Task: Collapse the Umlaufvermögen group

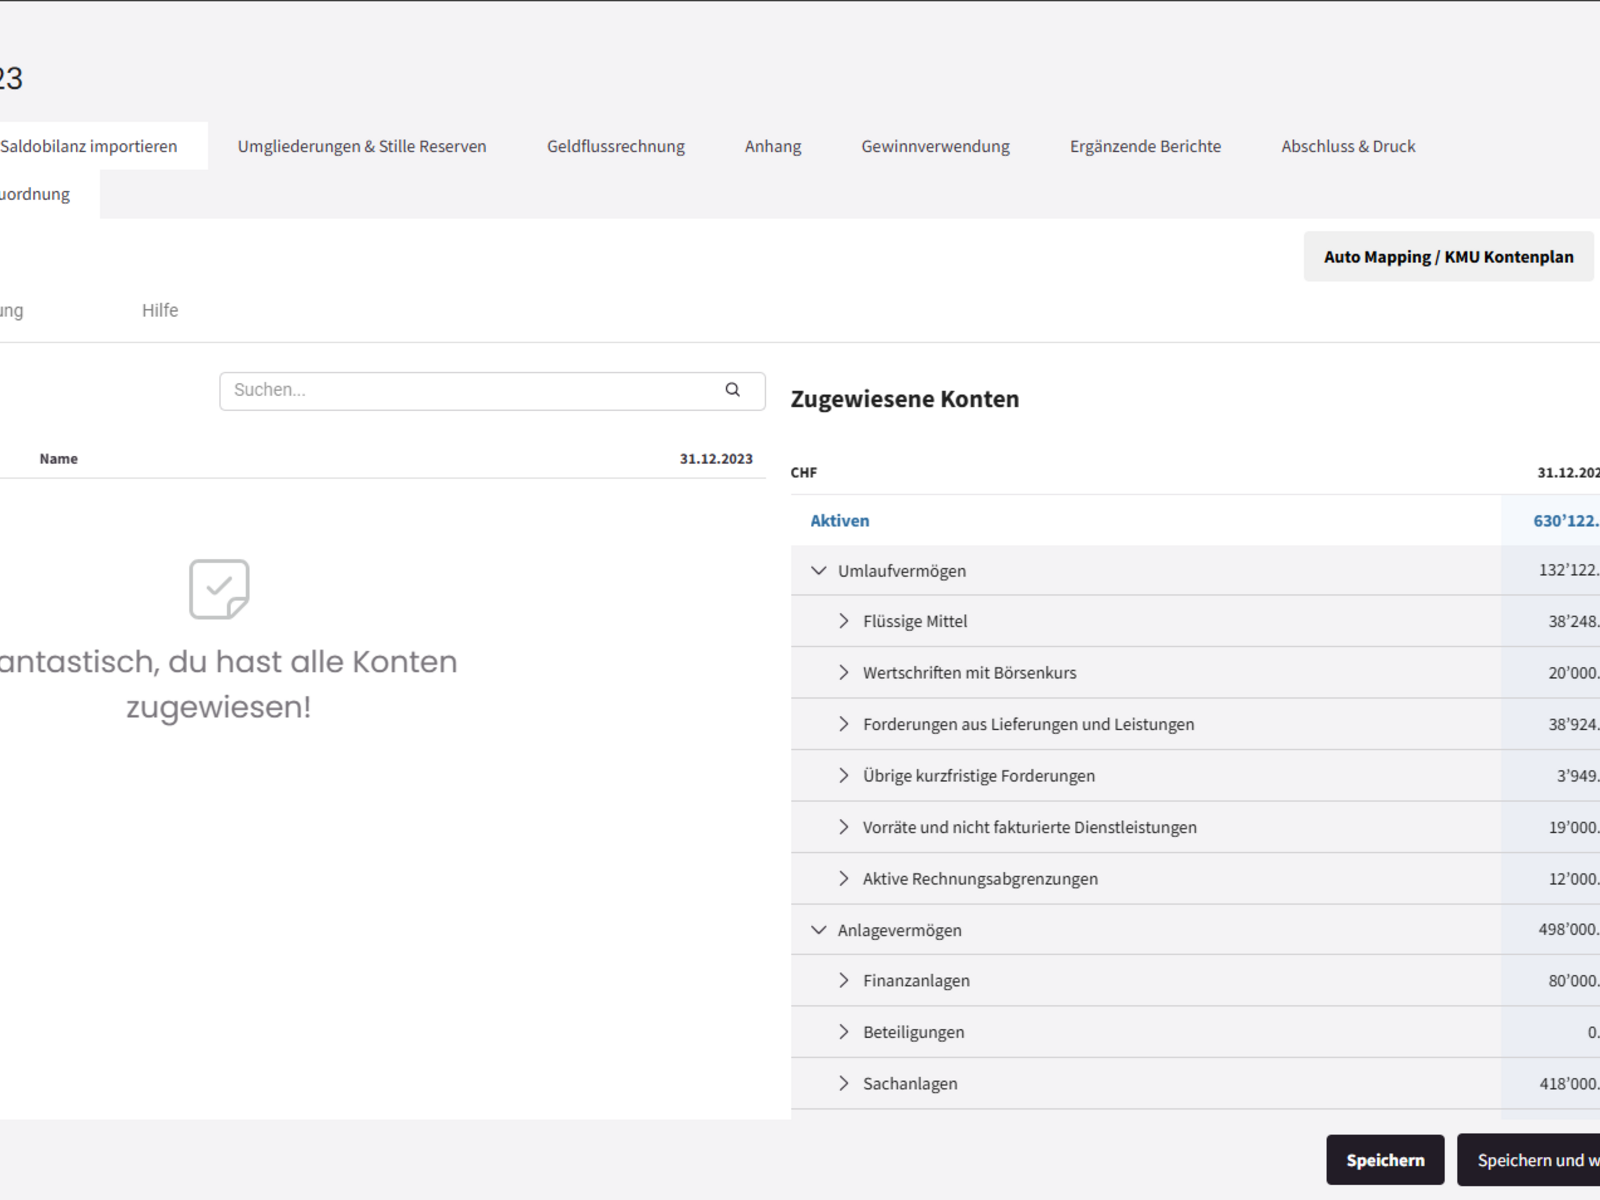Action: tap(818, 571)
